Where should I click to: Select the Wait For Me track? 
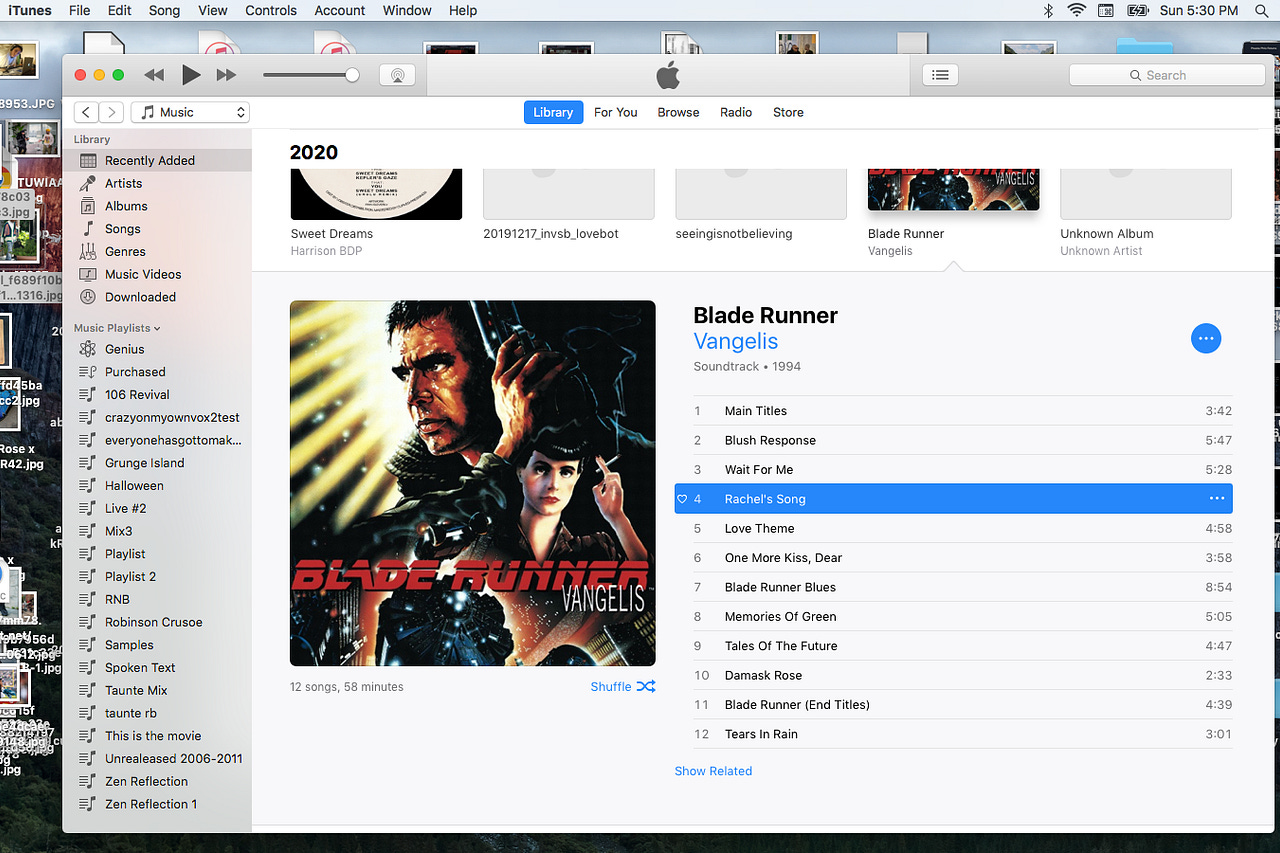963,470
